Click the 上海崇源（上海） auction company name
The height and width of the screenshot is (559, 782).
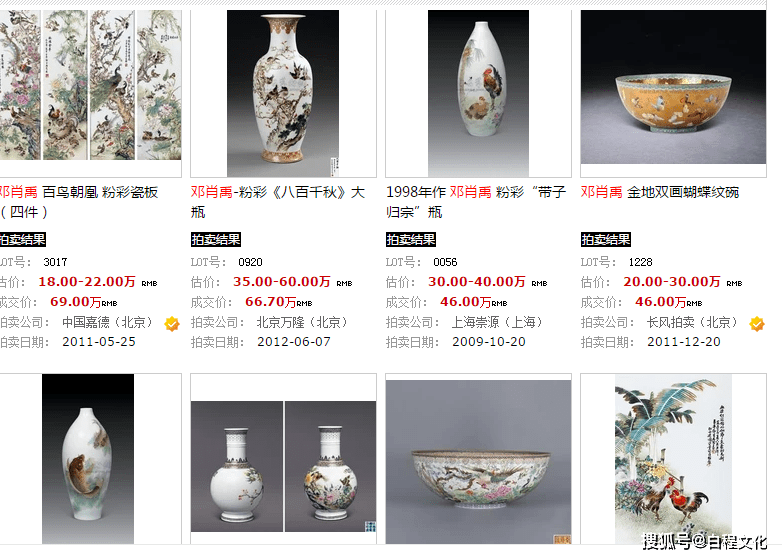point(498,322)
